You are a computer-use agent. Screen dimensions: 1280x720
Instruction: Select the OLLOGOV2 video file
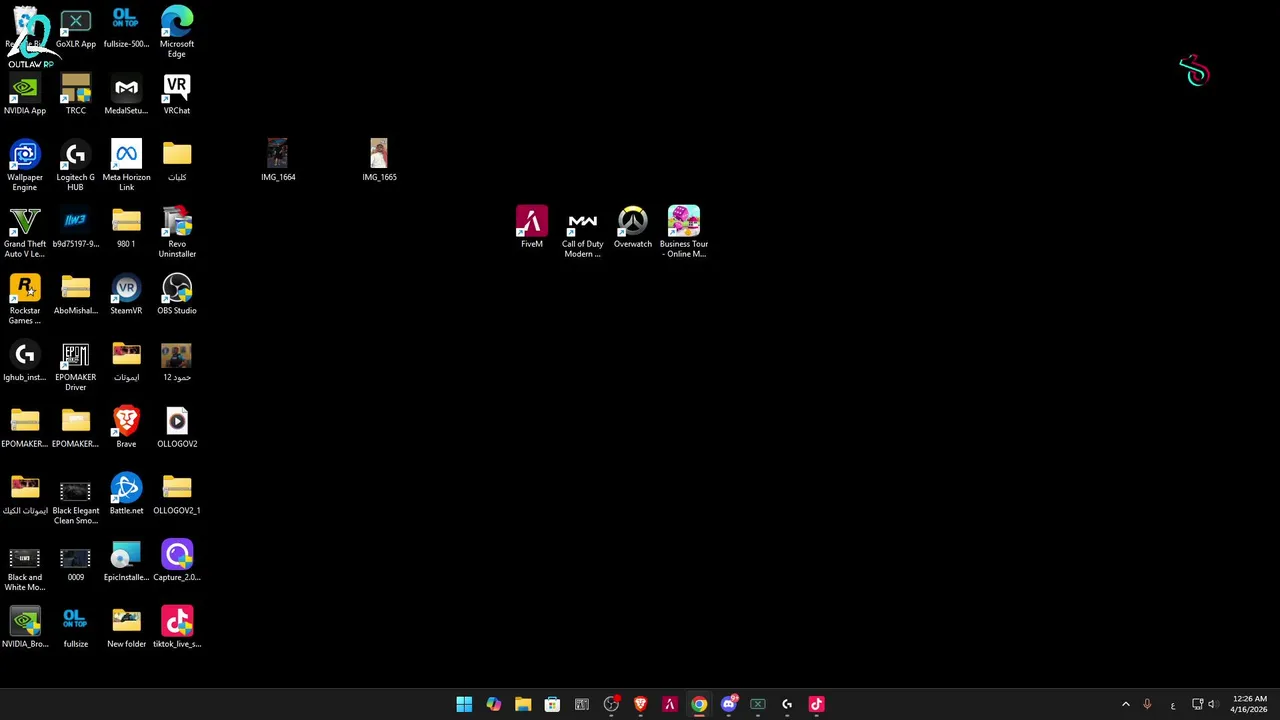tap(177, 429)
